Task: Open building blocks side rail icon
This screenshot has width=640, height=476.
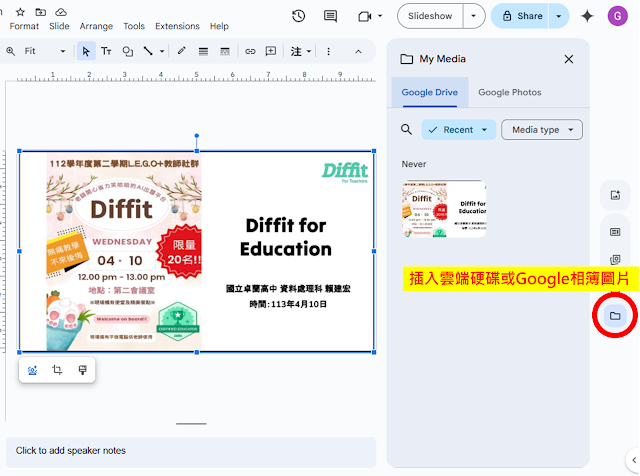Action: 615,259
